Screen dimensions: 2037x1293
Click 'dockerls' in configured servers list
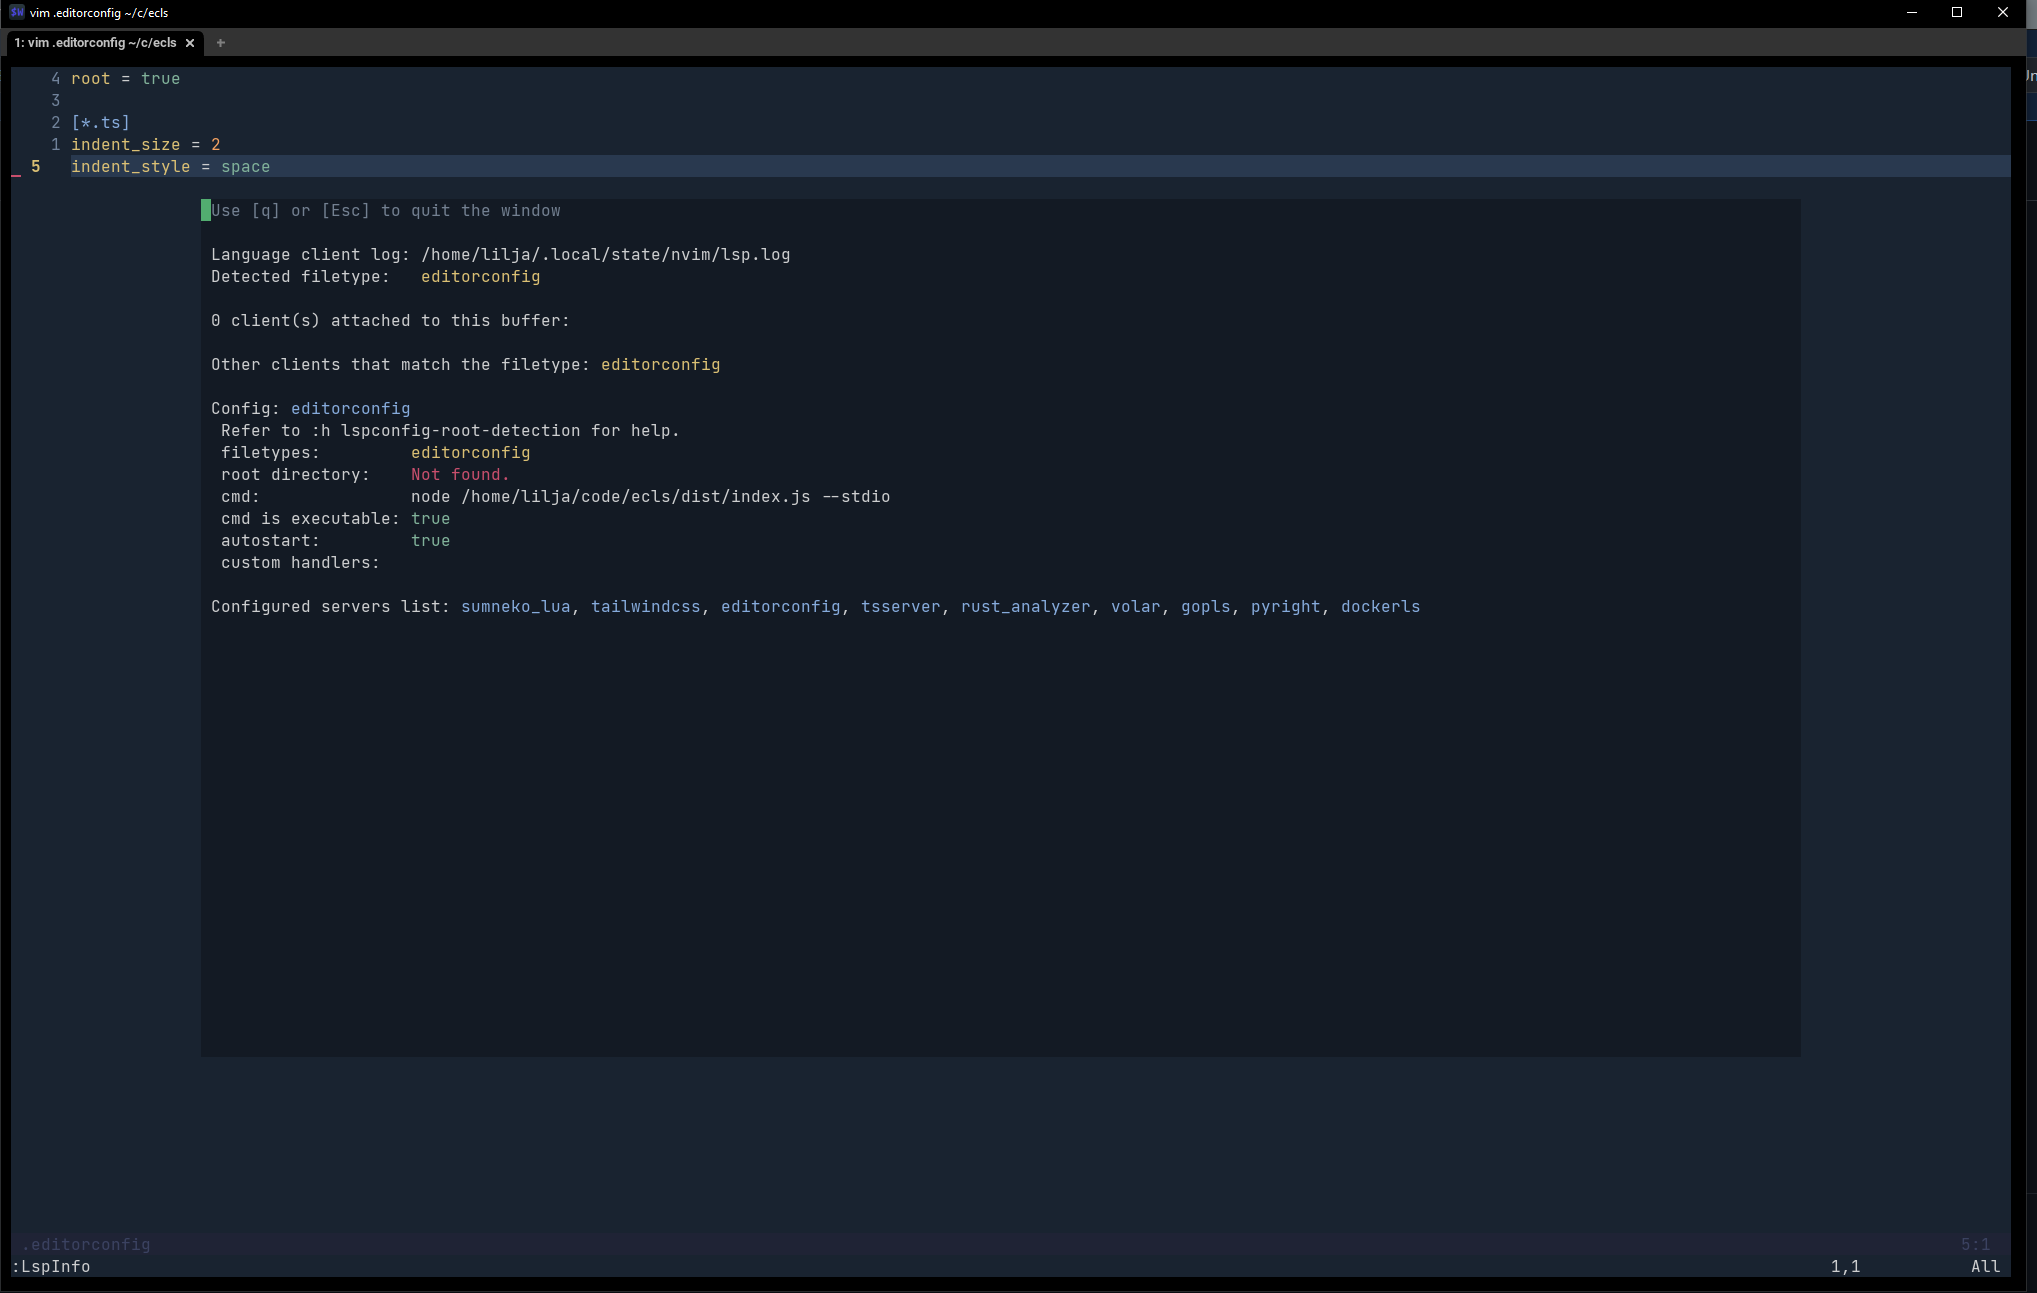click(1381, 607)
